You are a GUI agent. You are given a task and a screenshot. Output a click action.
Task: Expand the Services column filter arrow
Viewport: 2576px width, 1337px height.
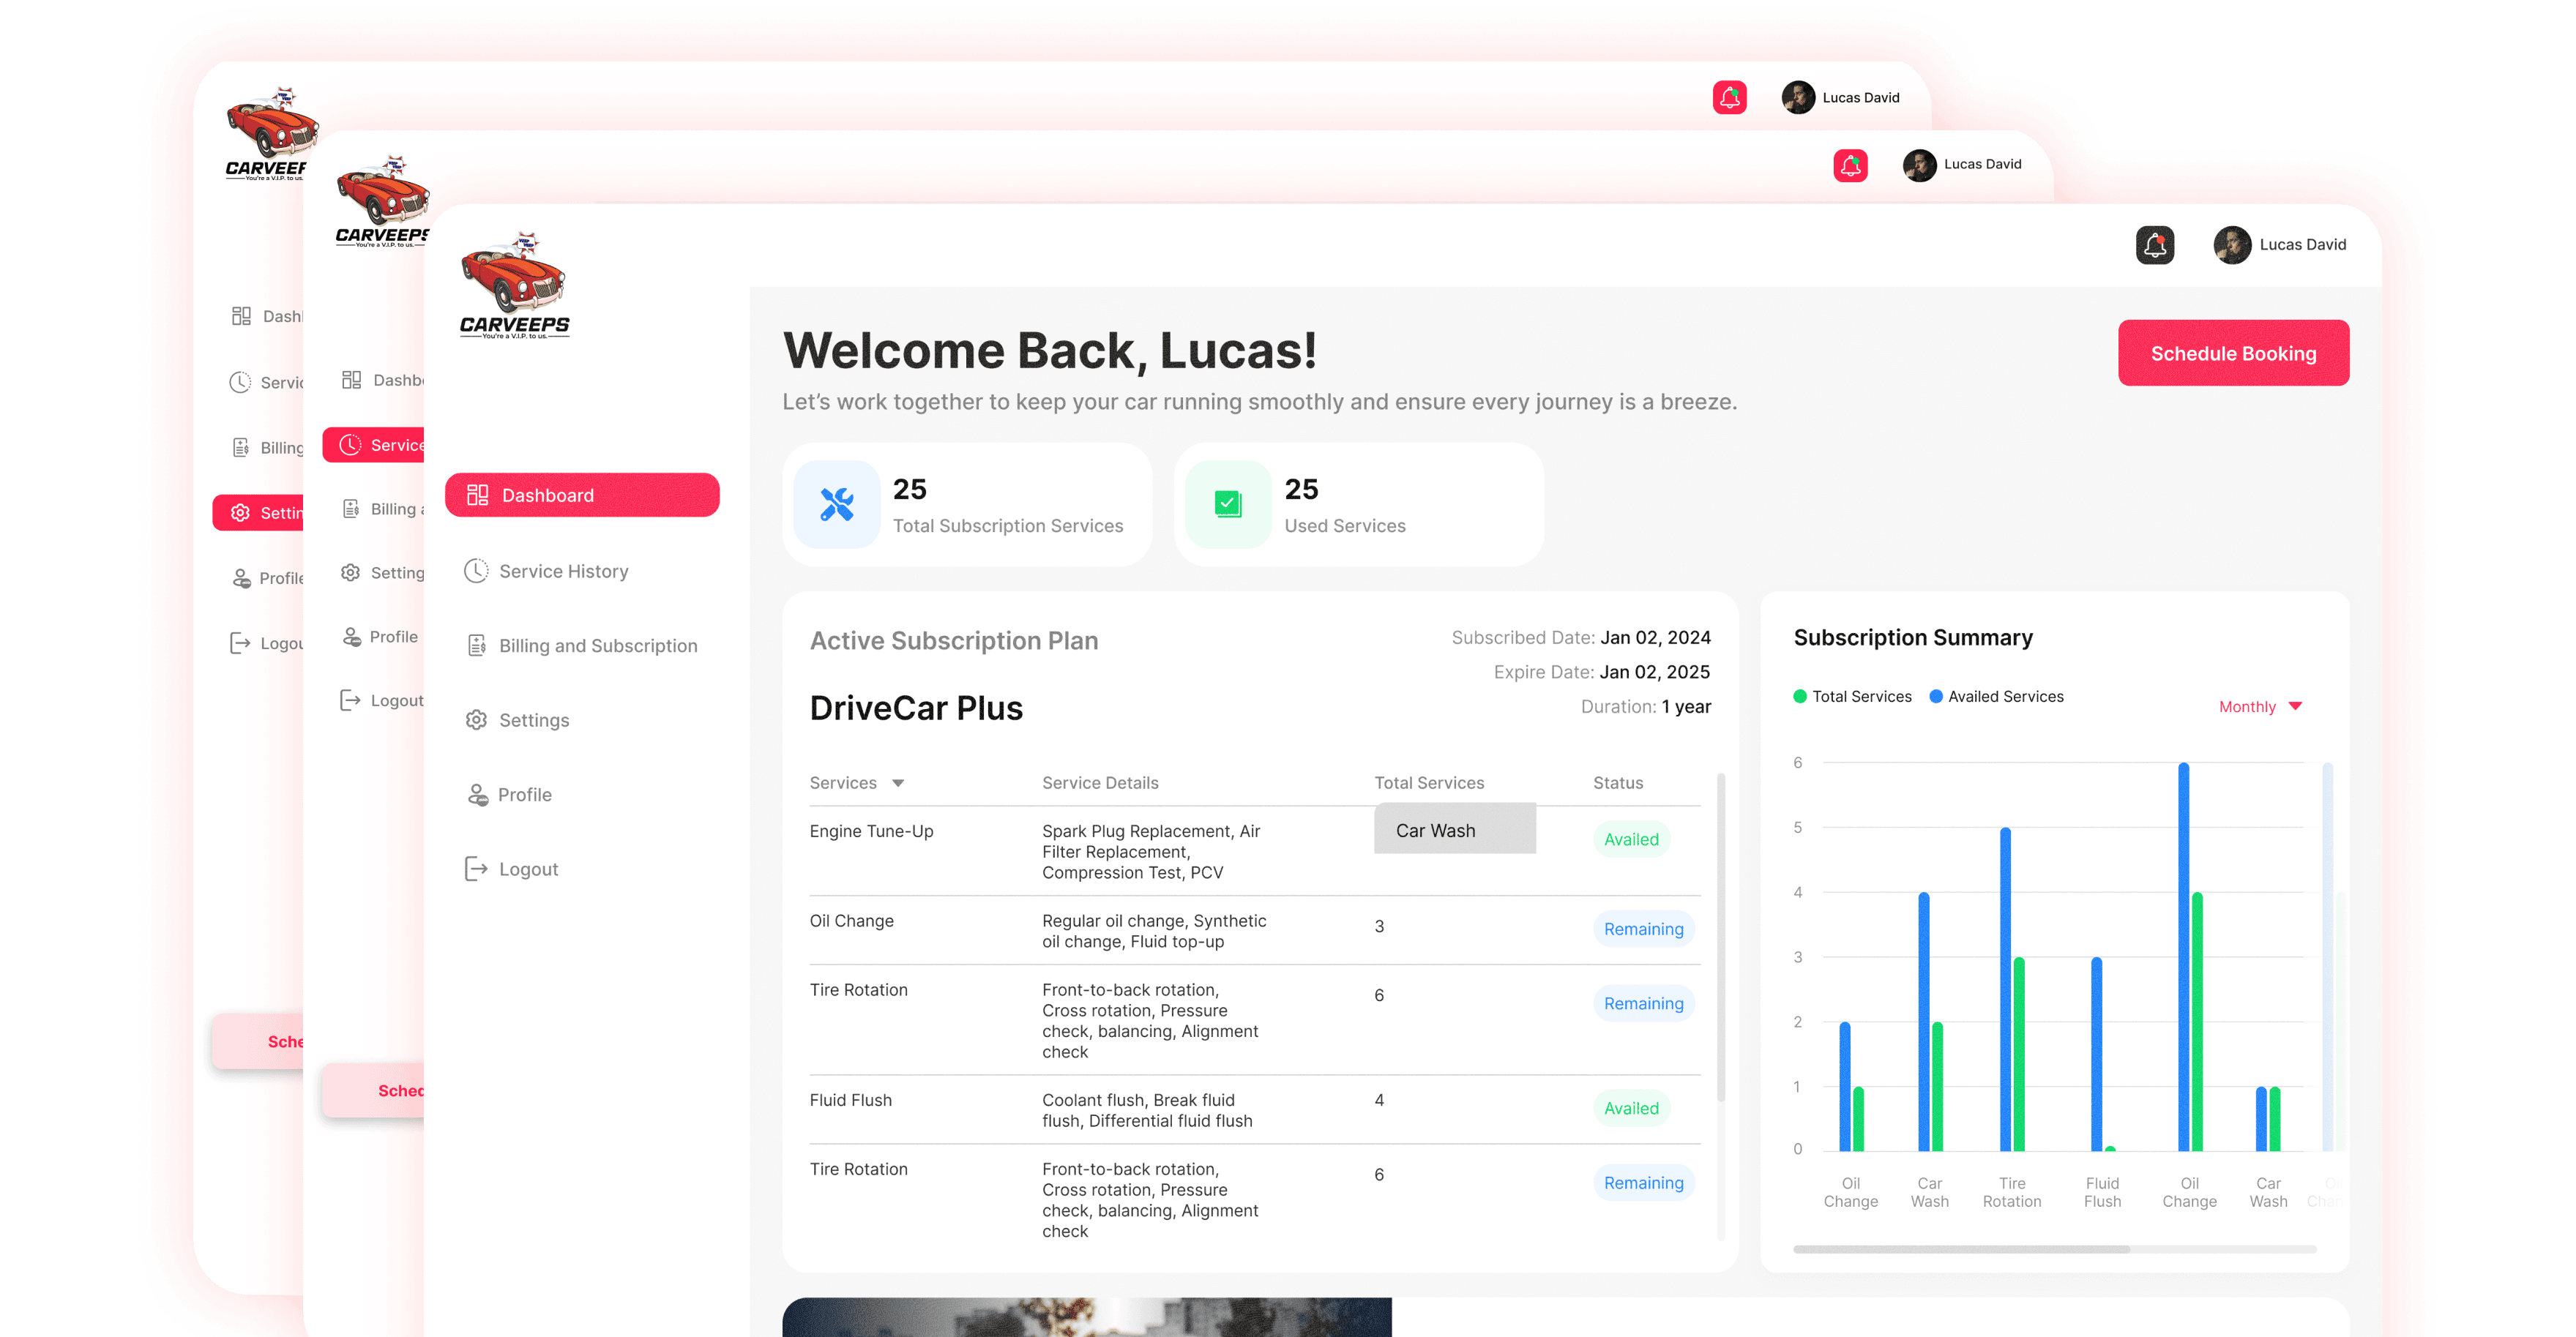point(898,783)
